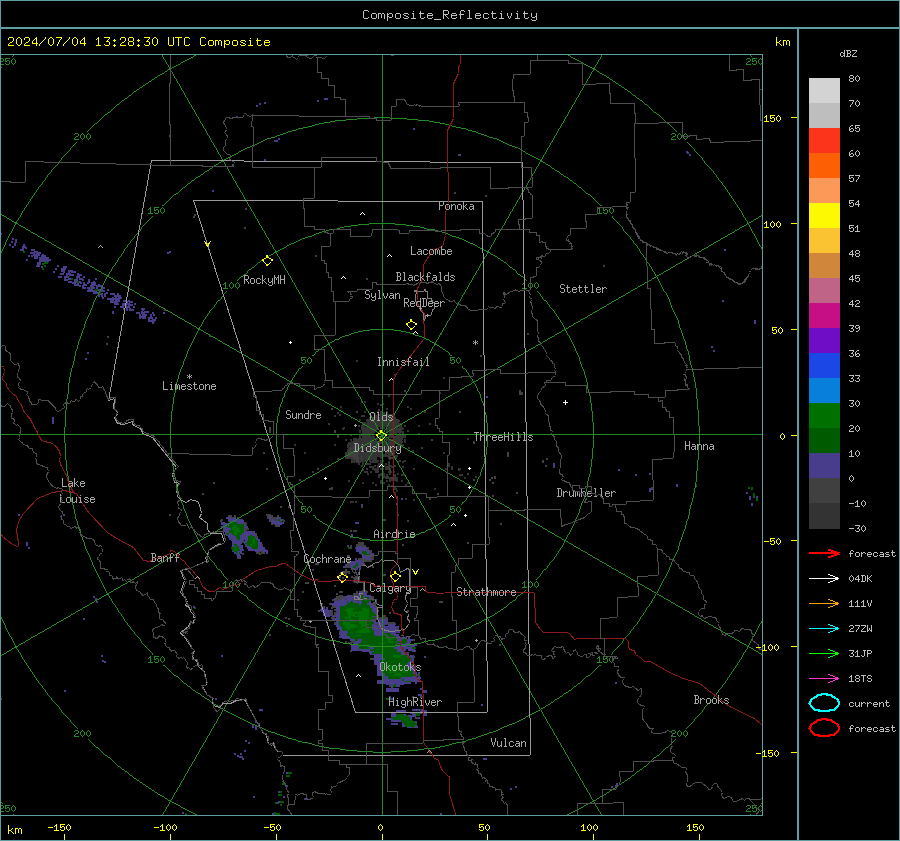Click the yellow 51 dBZ color swatch

click(x=824, y=216)
